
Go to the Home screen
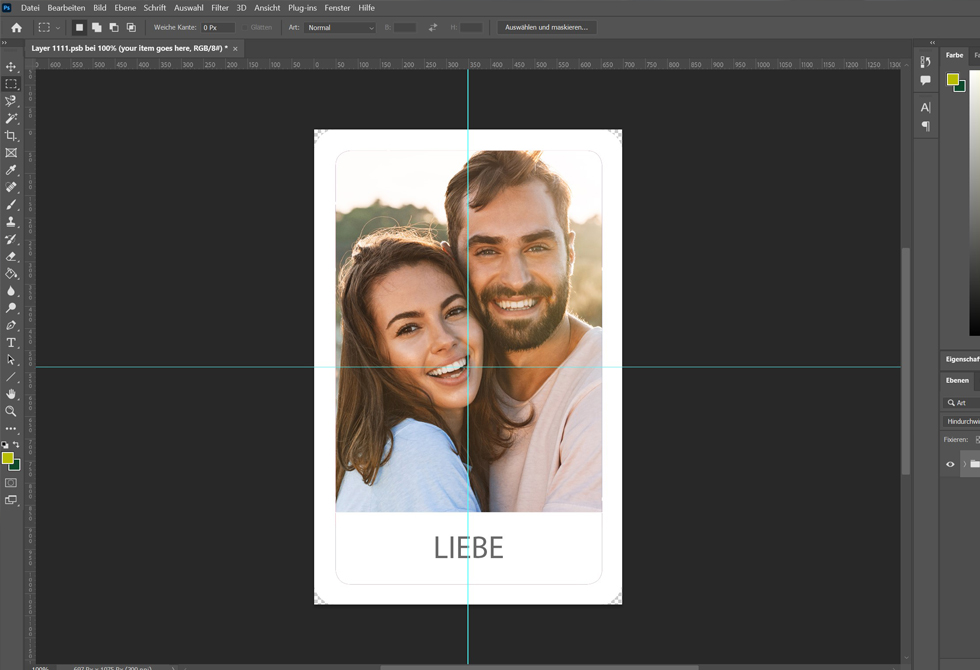16,28
